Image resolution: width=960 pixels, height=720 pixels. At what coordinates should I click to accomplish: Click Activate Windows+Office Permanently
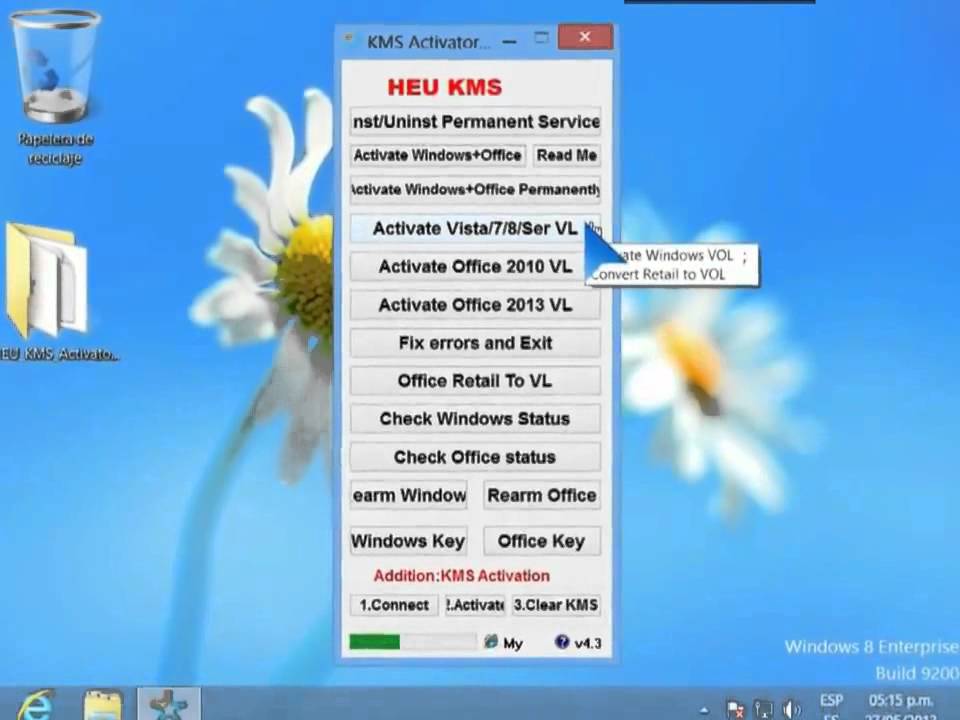tap(475, 190)
